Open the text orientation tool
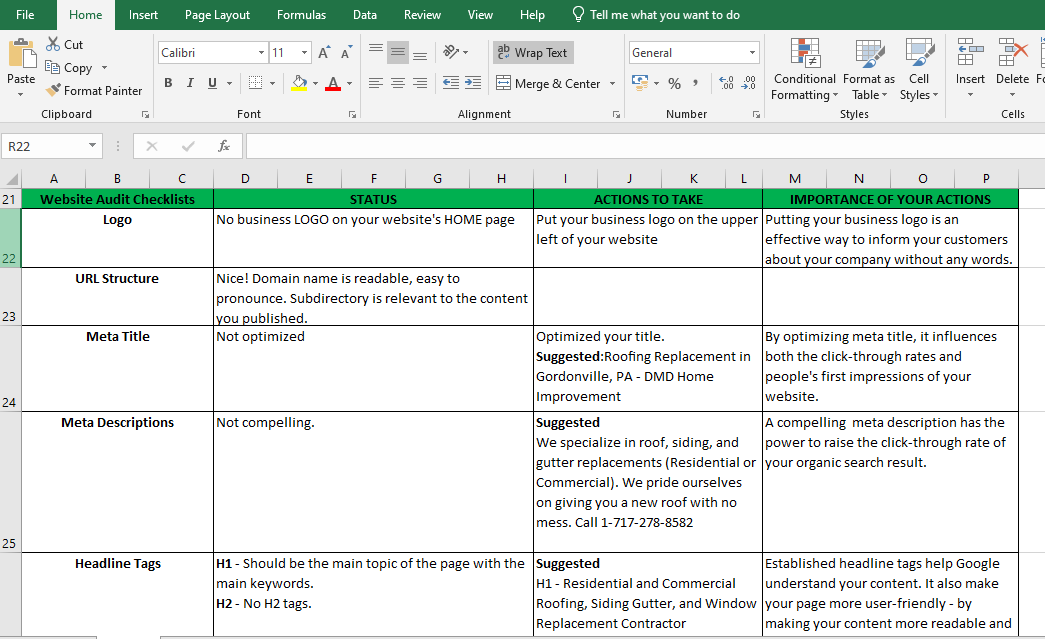Screen dimensions: 1045x639 coord(452,52)
